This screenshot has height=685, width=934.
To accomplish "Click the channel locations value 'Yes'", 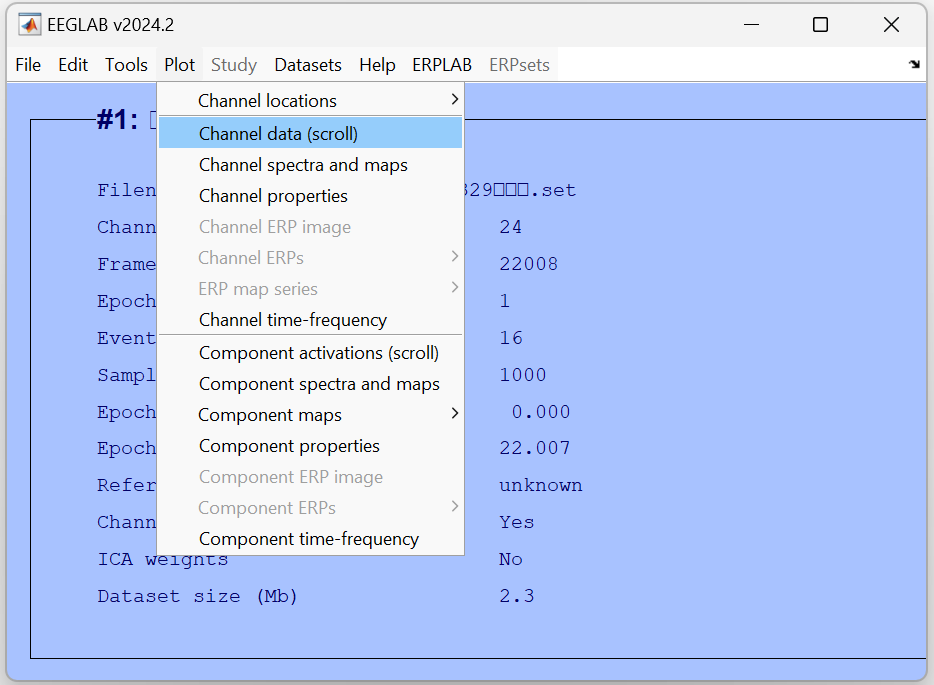I will (x=516, y=522).
